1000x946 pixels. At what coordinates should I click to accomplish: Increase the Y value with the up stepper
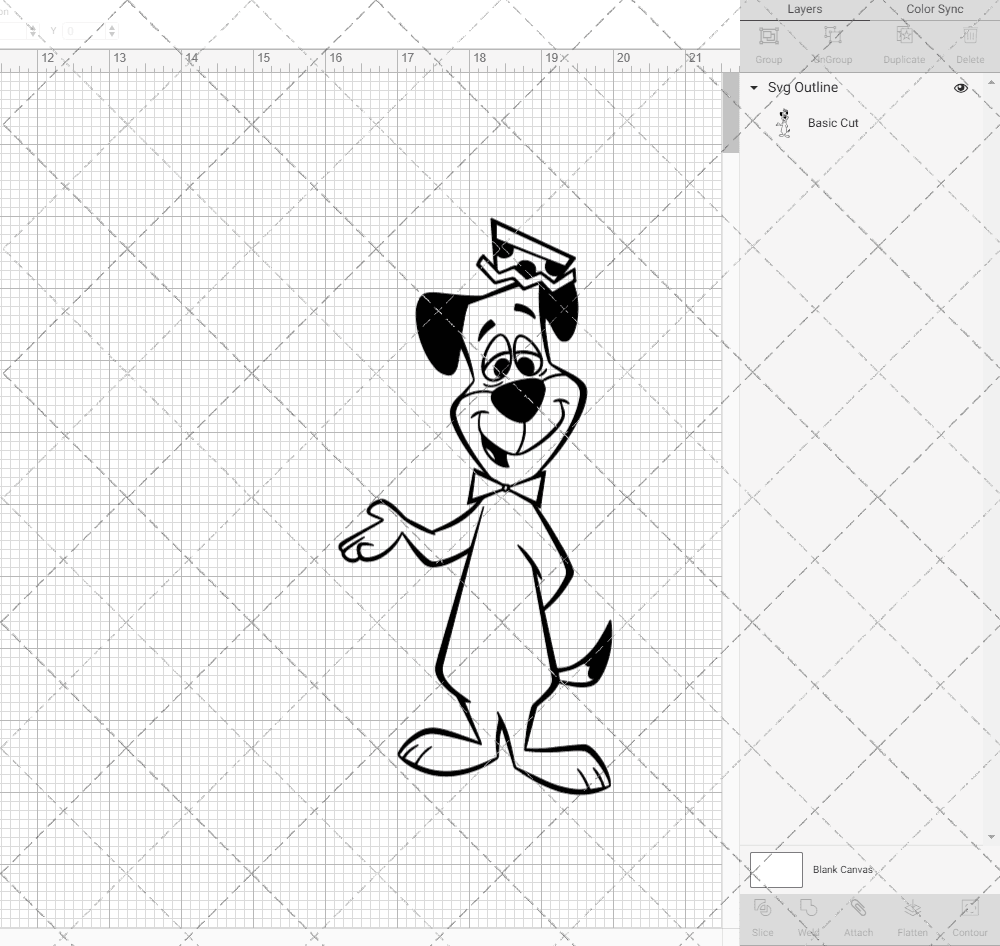coord(113,27)
